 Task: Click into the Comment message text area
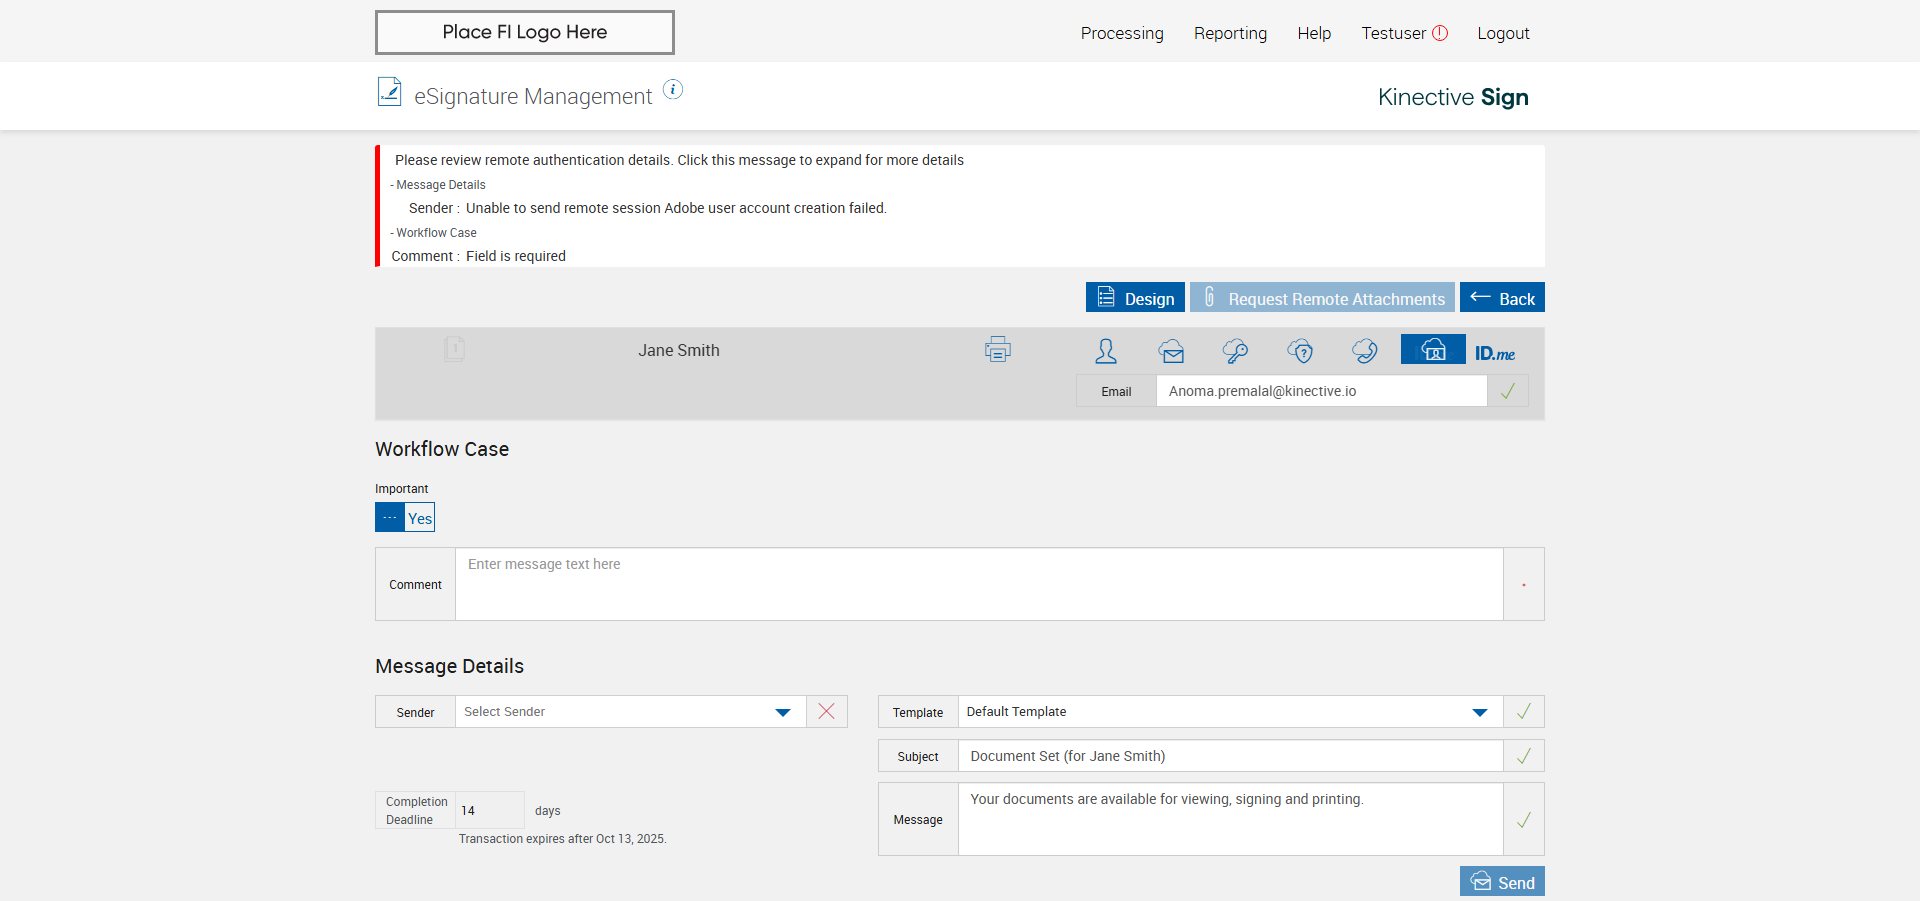(979, 584)
